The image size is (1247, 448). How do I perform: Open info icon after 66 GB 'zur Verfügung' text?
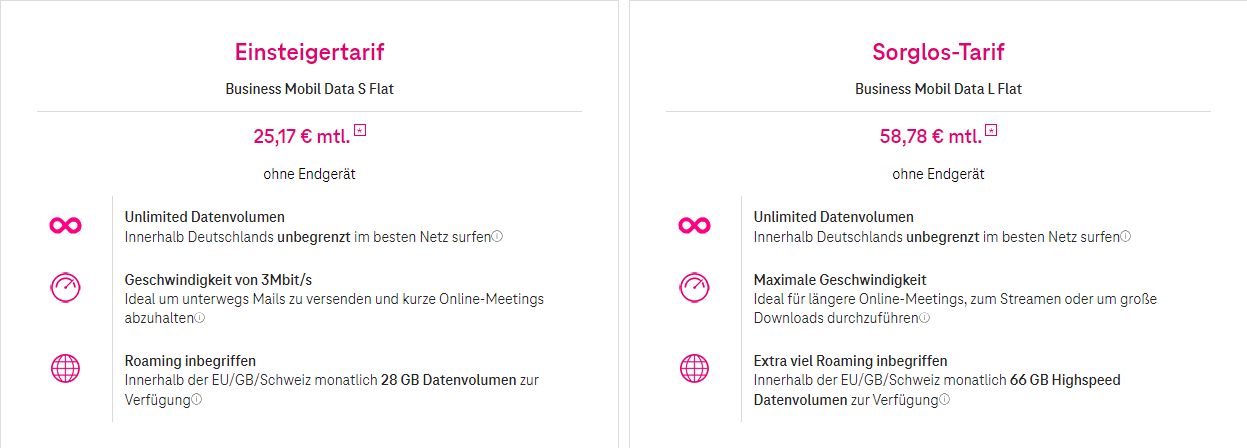(x=944, y=399)
